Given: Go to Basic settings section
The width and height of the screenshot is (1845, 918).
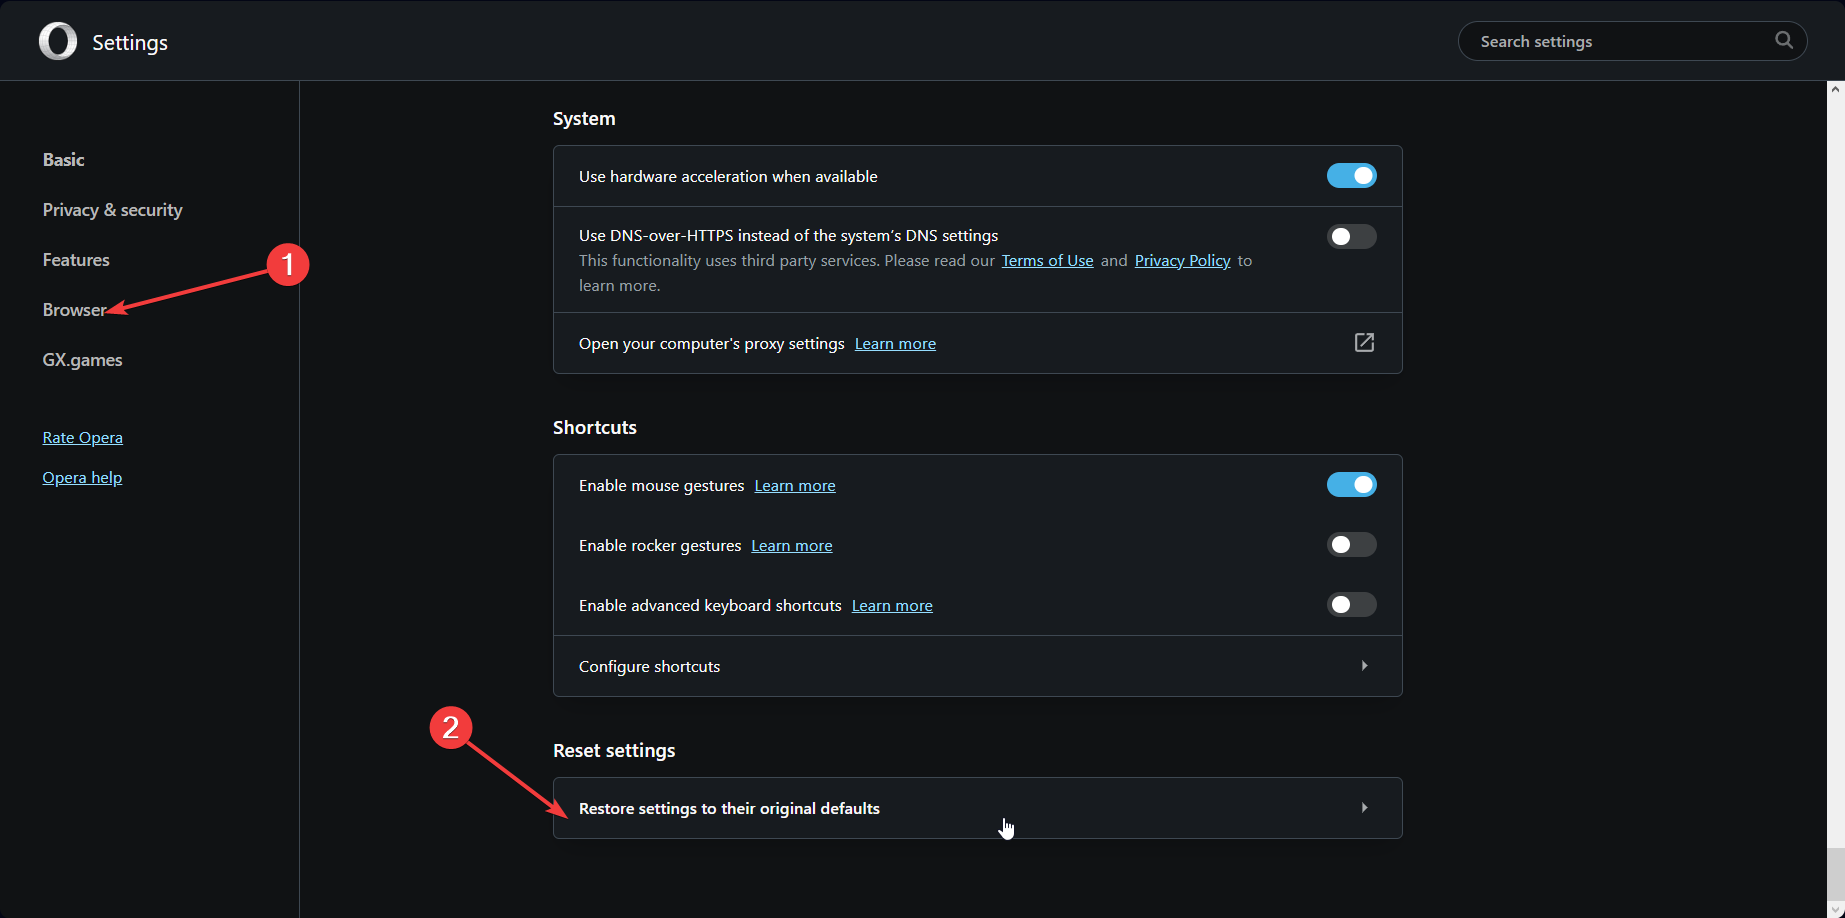Looking at the screenshot, I should pyautogui.click(x=63, y=160).
